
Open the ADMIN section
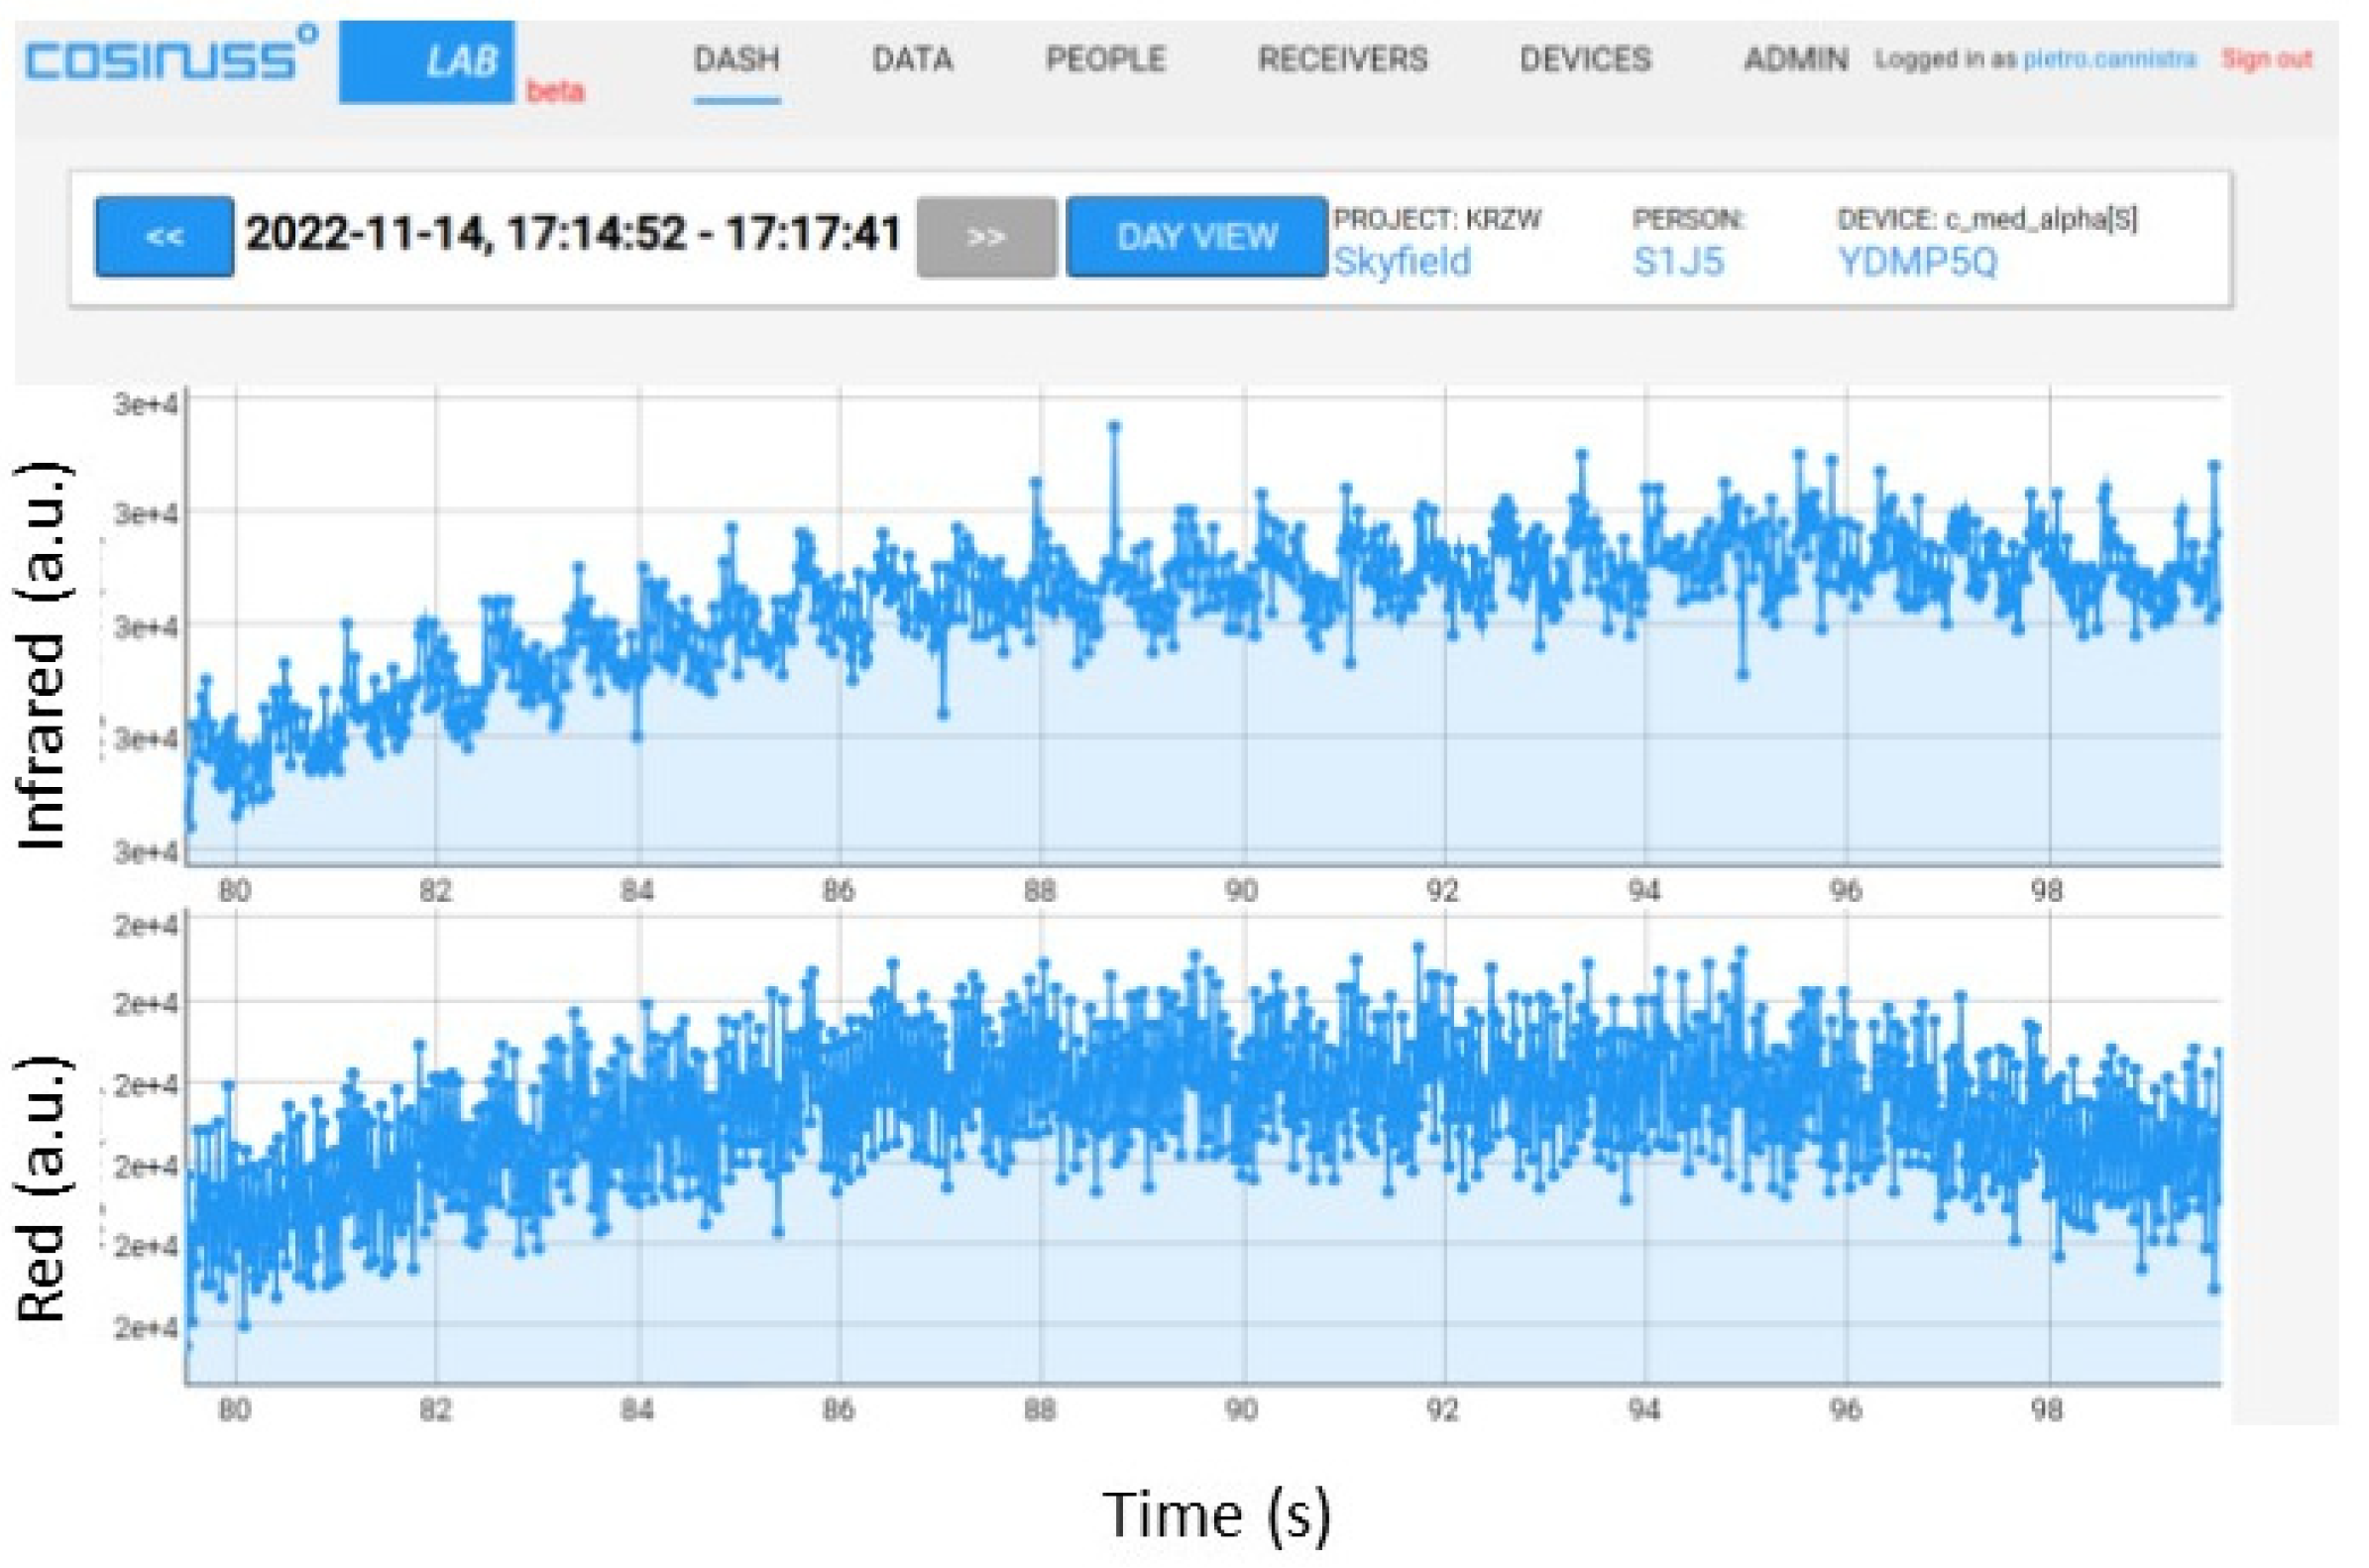point(1796,60)
